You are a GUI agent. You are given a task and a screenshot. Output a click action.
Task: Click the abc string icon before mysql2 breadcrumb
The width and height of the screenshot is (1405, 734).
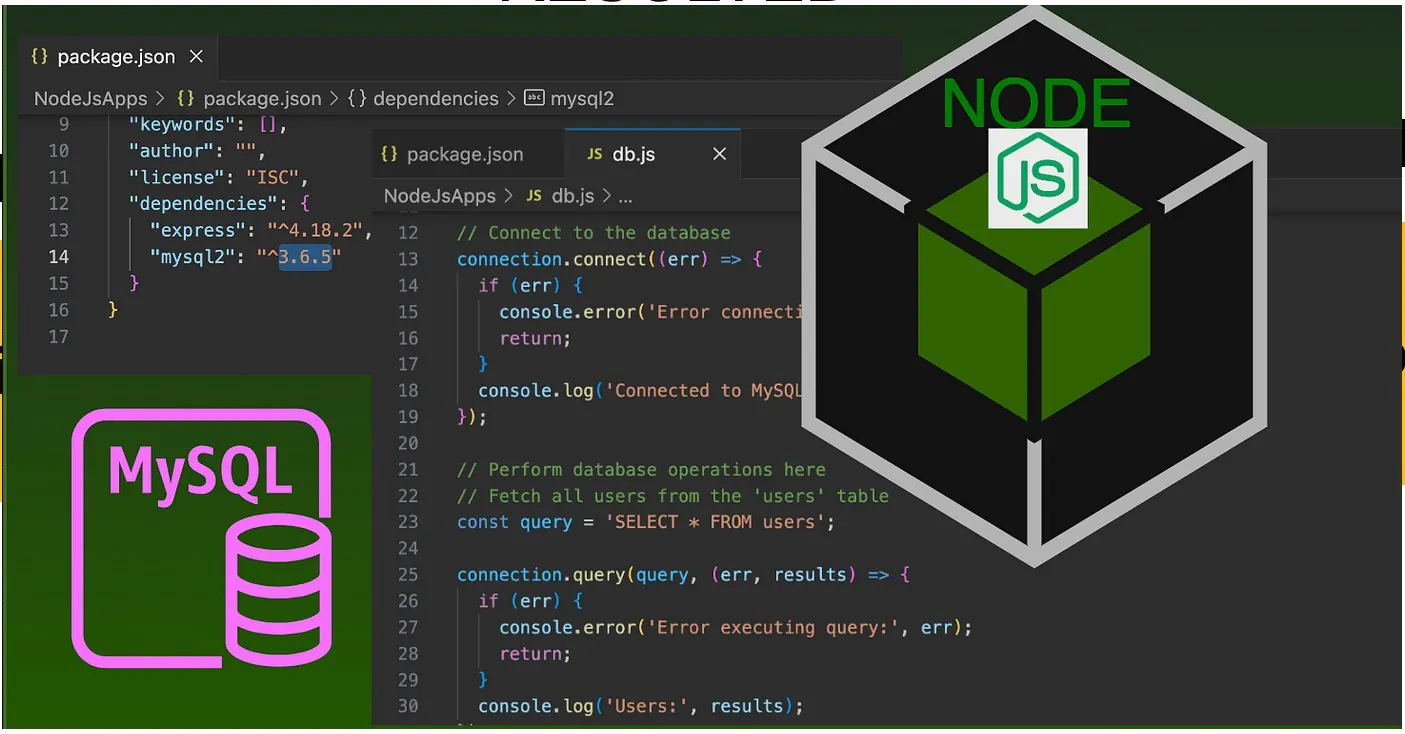(535, 98)
